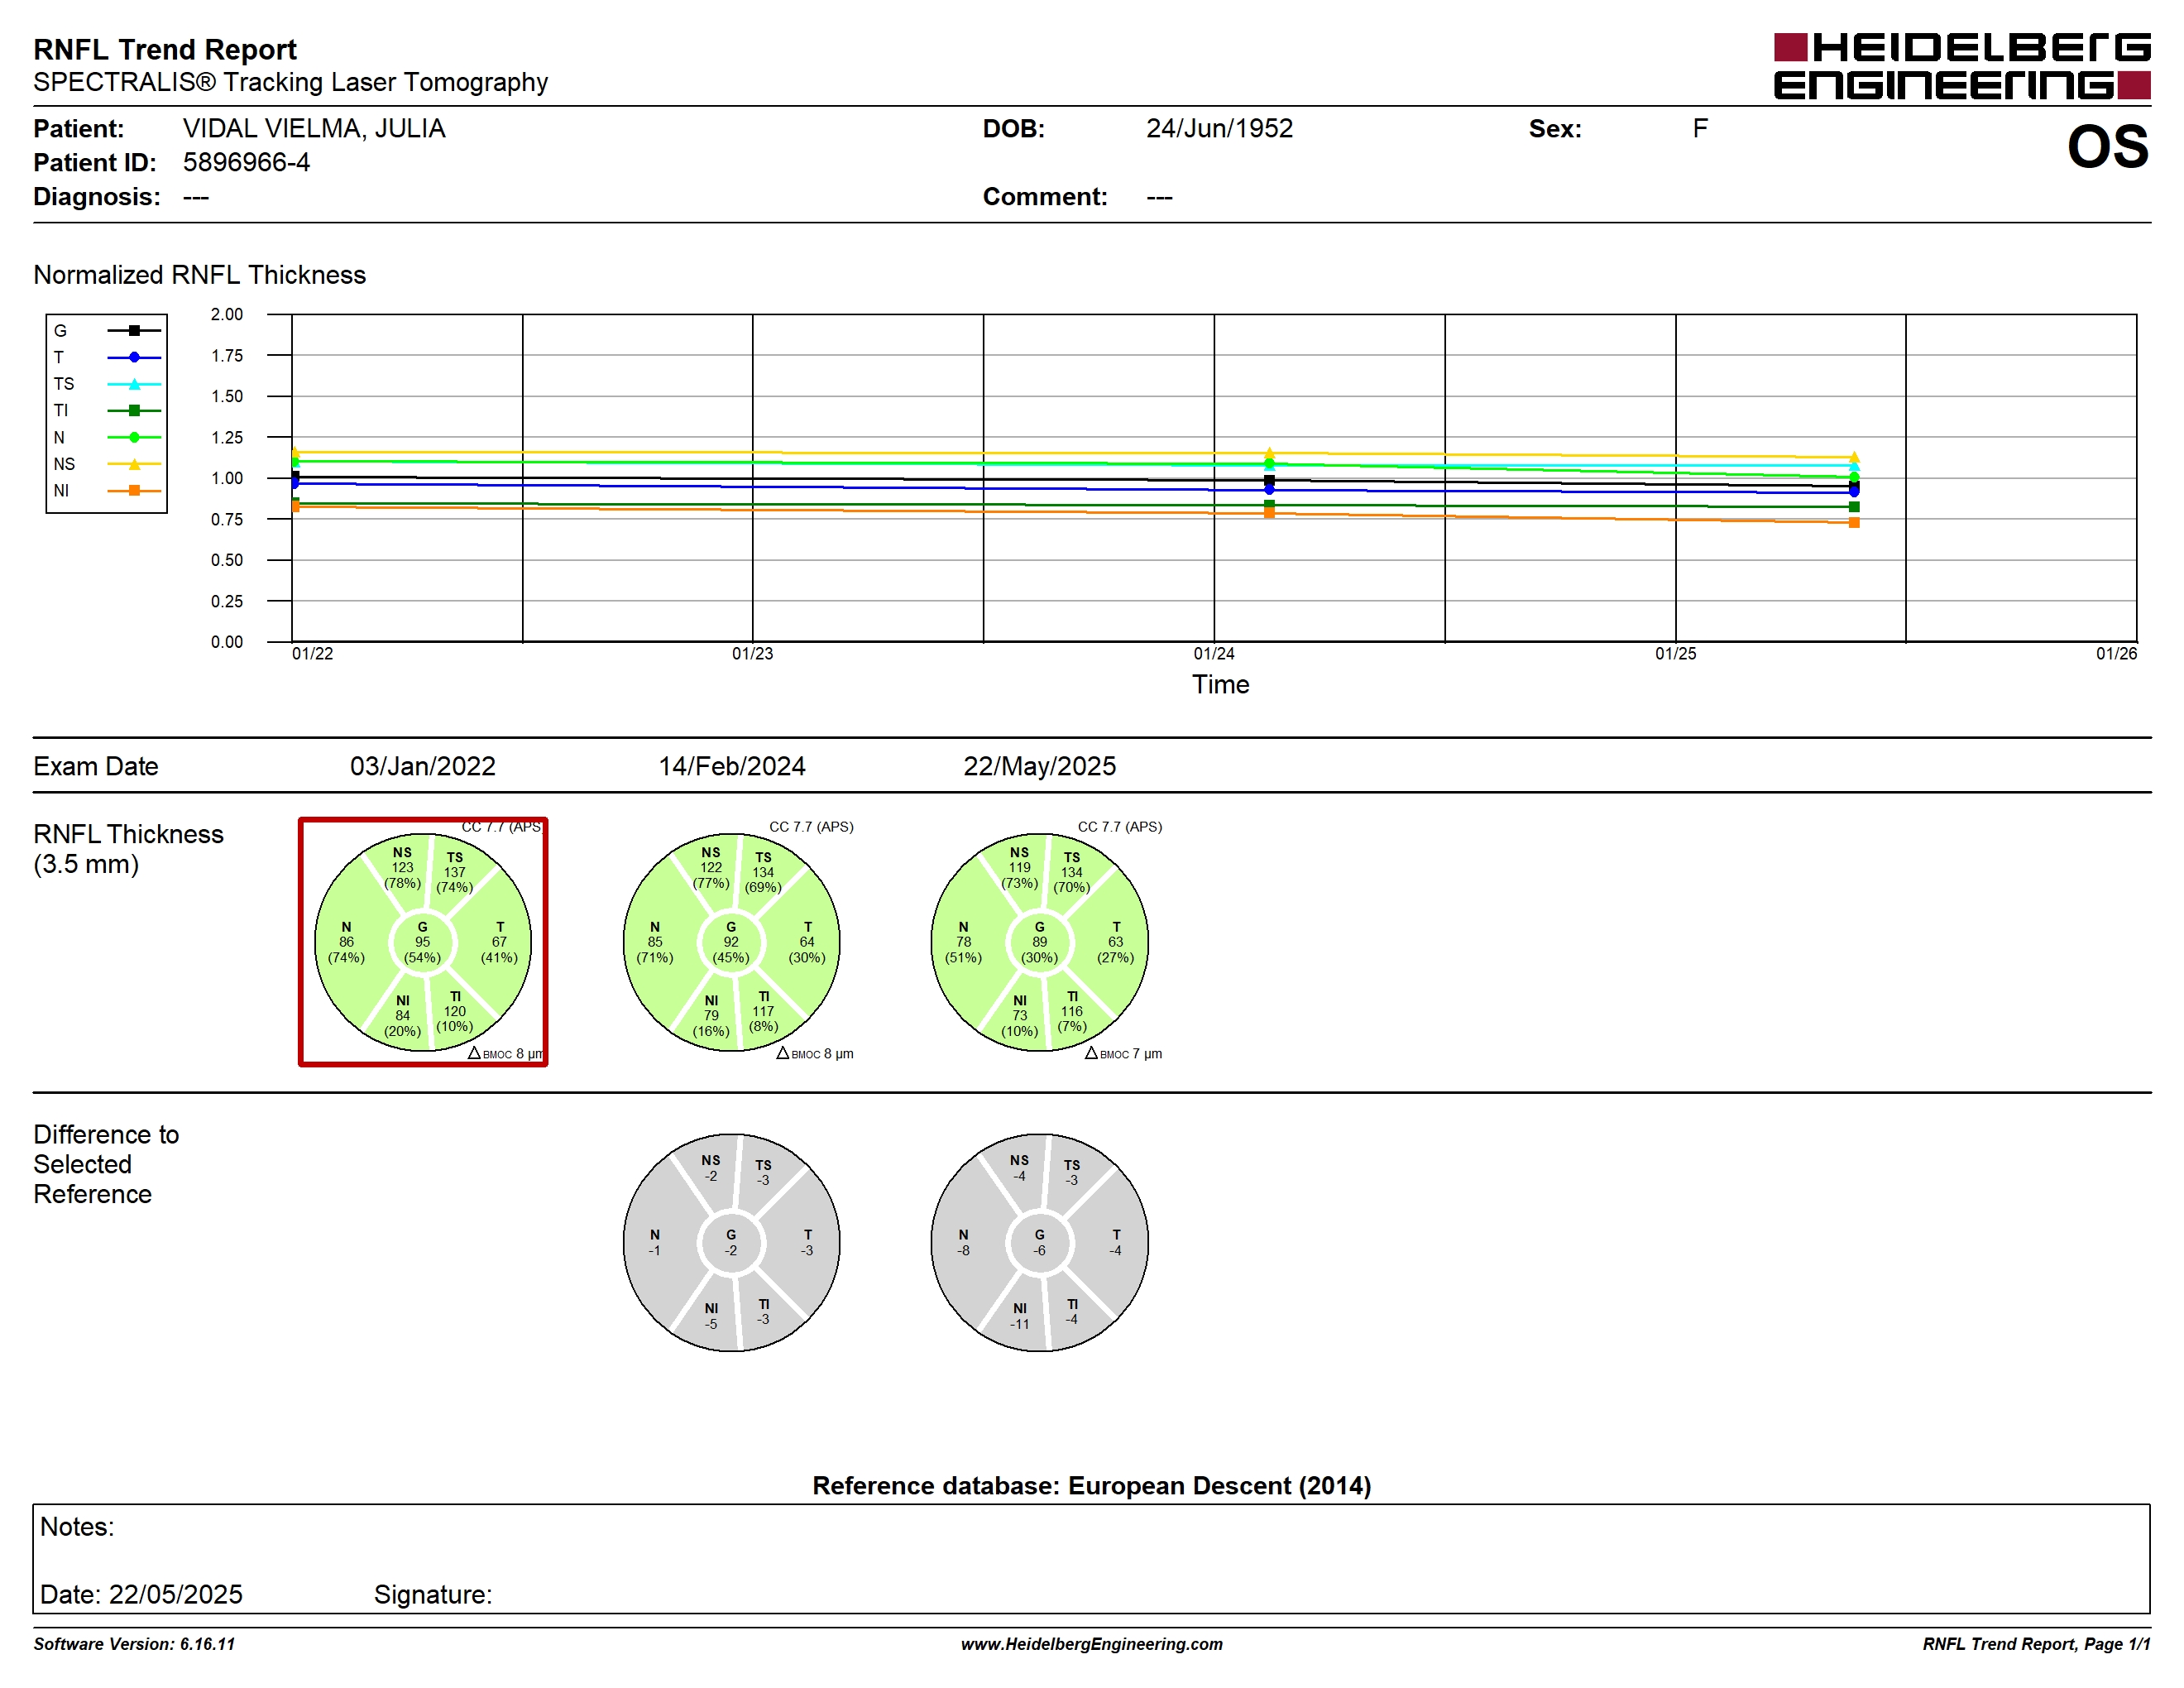
Task: Click the RNFL Trend Report, Page 1/1 footer
Action: 2036,1644
